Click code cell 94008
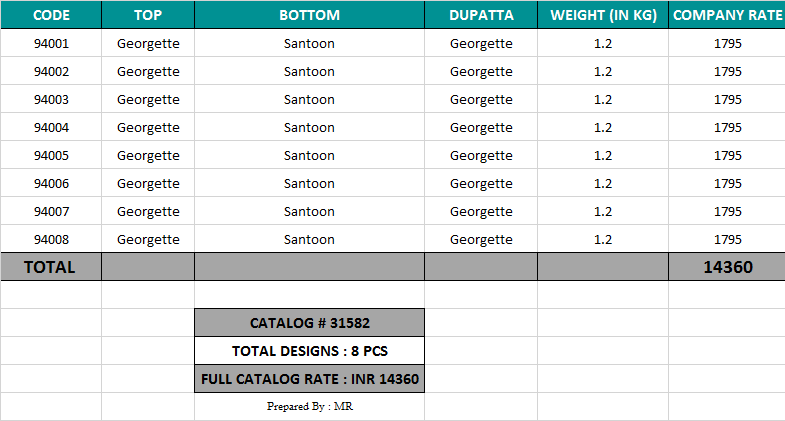785x421 pixels. pos(51,239)
